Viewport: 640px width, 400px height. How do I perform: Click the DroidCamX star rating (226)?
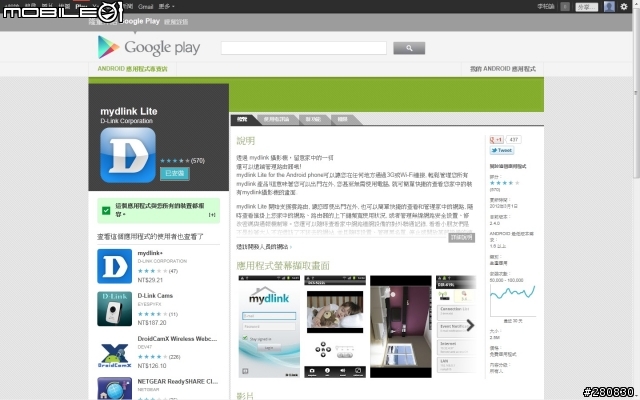[x=159, y=357]
